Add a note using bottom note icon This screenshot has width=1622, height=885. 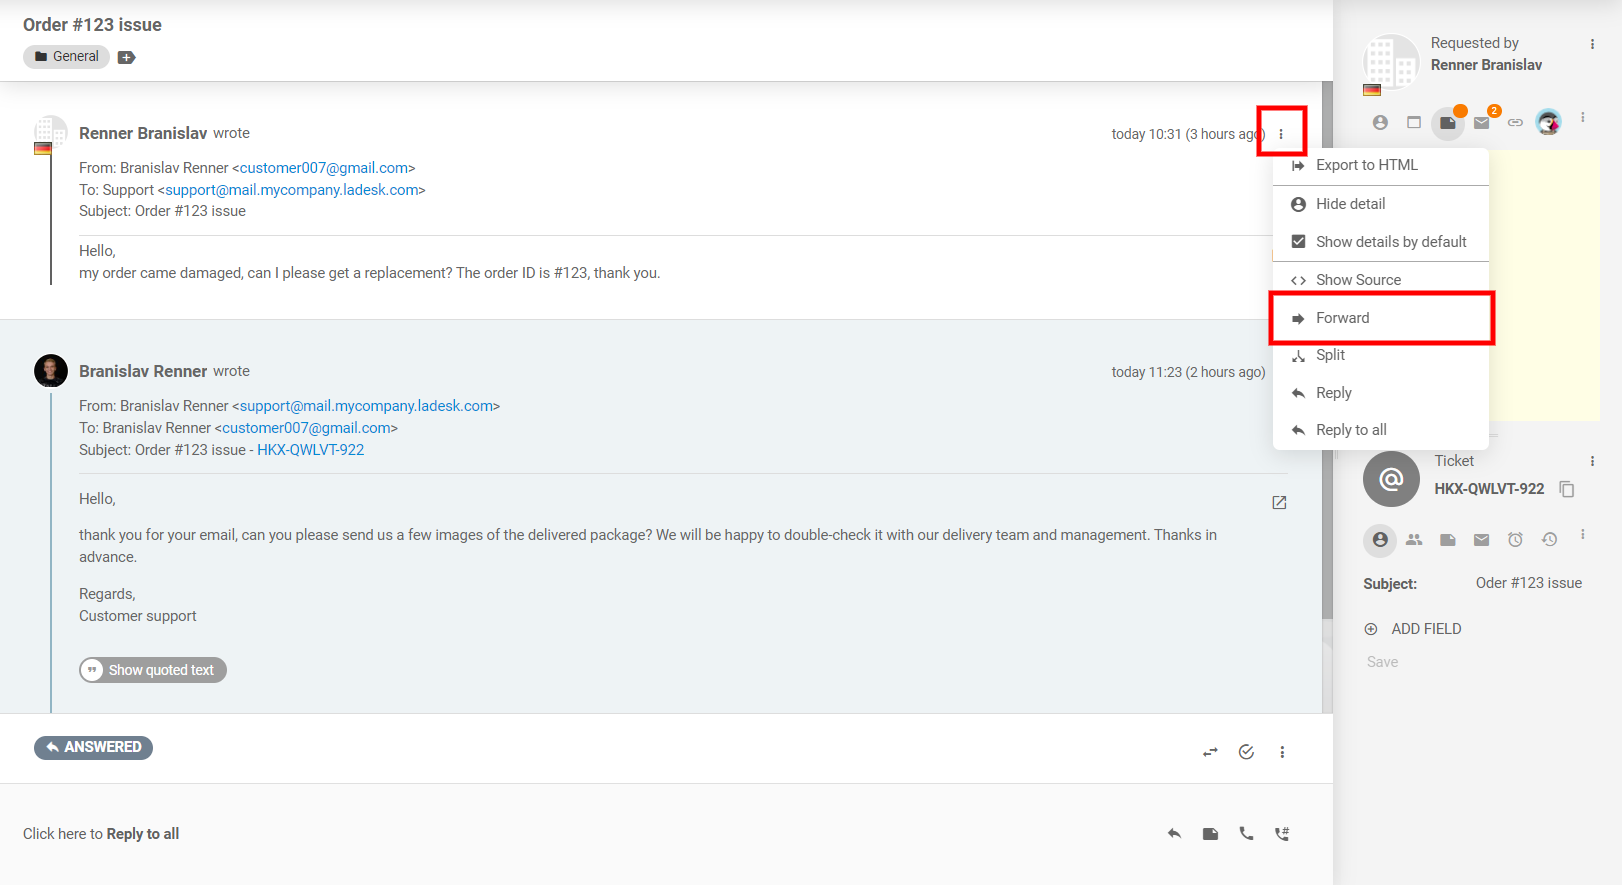pos(1210,833)
